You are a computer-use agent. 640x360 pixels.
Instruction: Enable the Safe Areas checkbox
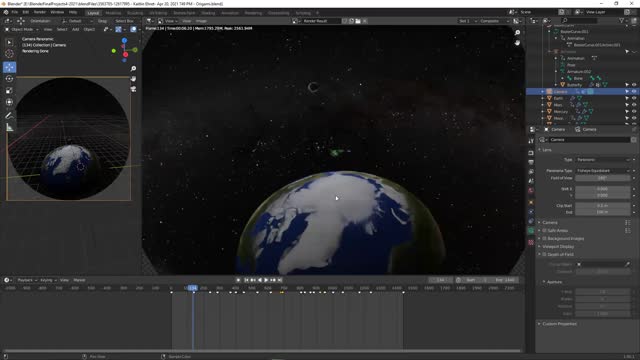[544, 231]
